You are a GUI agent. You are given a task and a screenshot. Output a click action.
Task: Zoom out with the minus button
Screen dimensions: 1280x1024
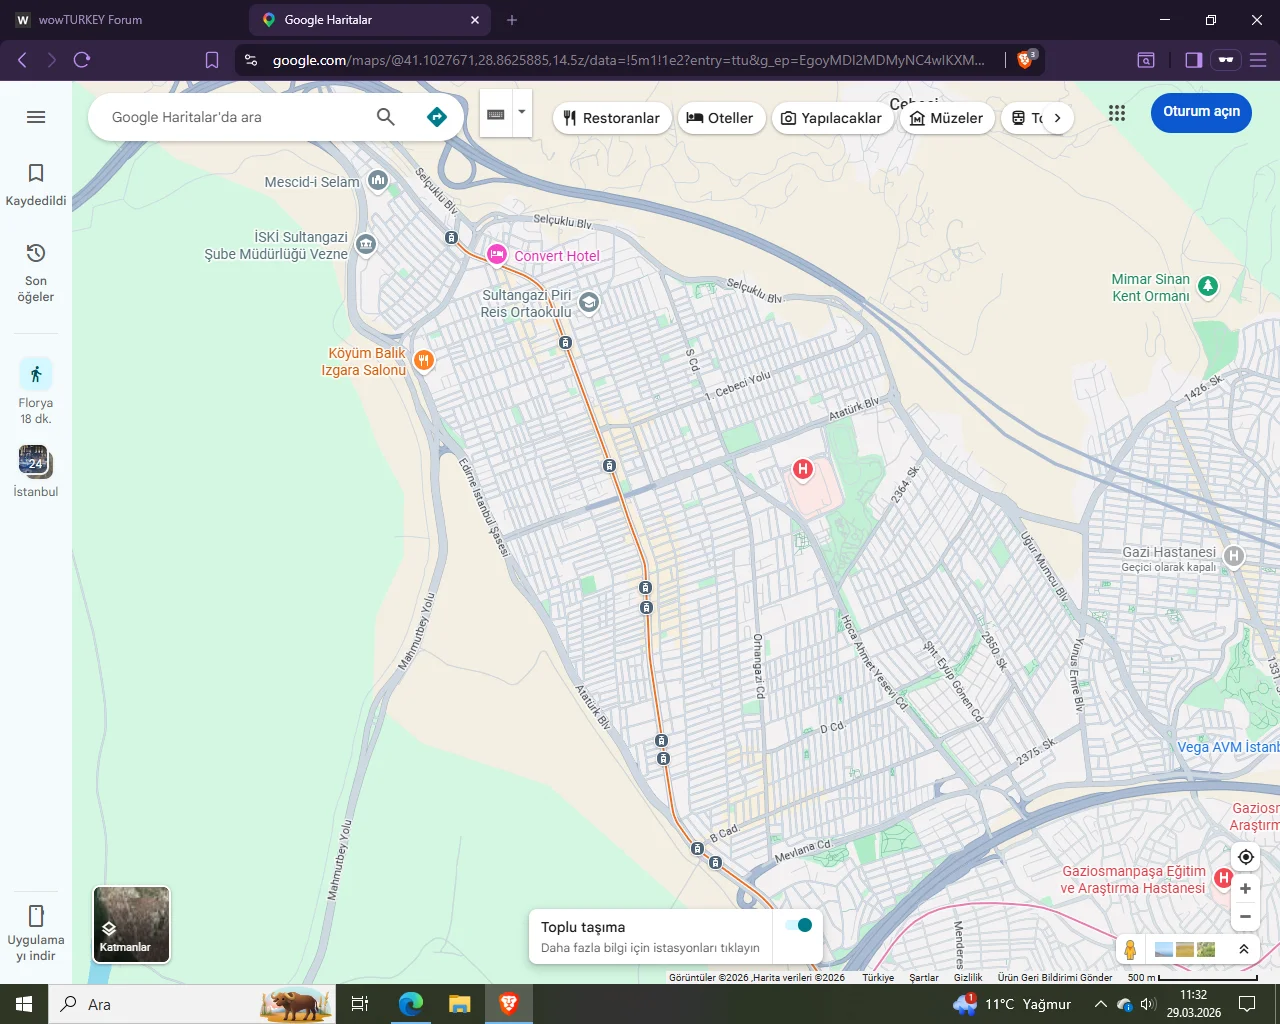[x=1245, y=916]
